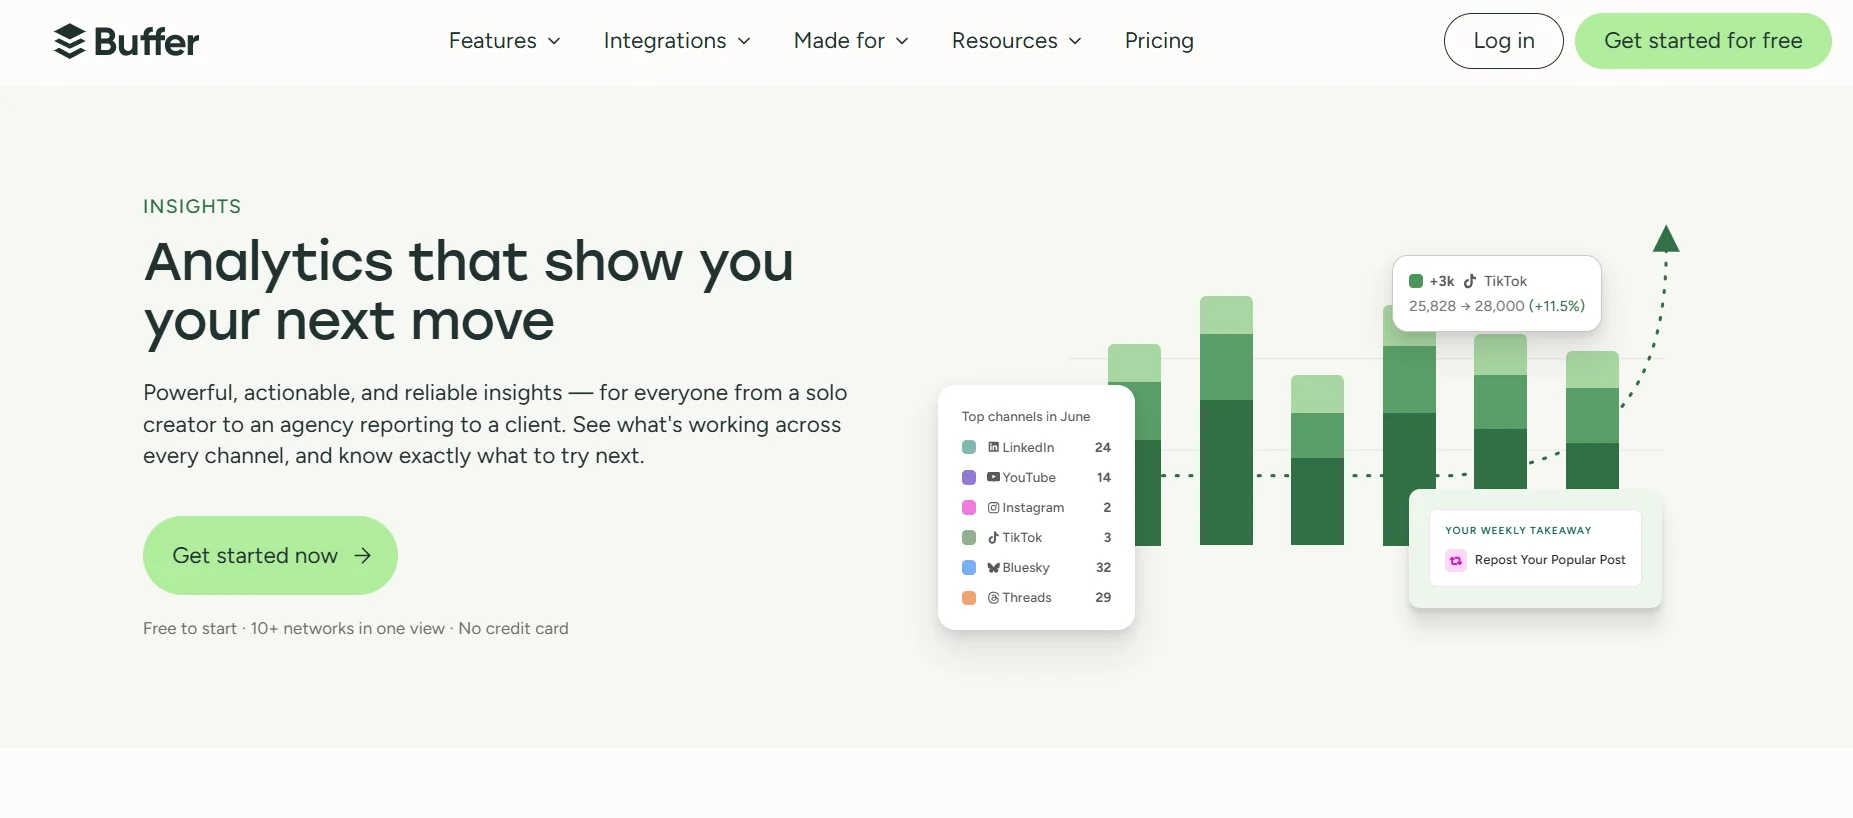Click 'Free to start · 10+ networks' note
This screenshot has height=818, width=1853.
pos(355,628)
